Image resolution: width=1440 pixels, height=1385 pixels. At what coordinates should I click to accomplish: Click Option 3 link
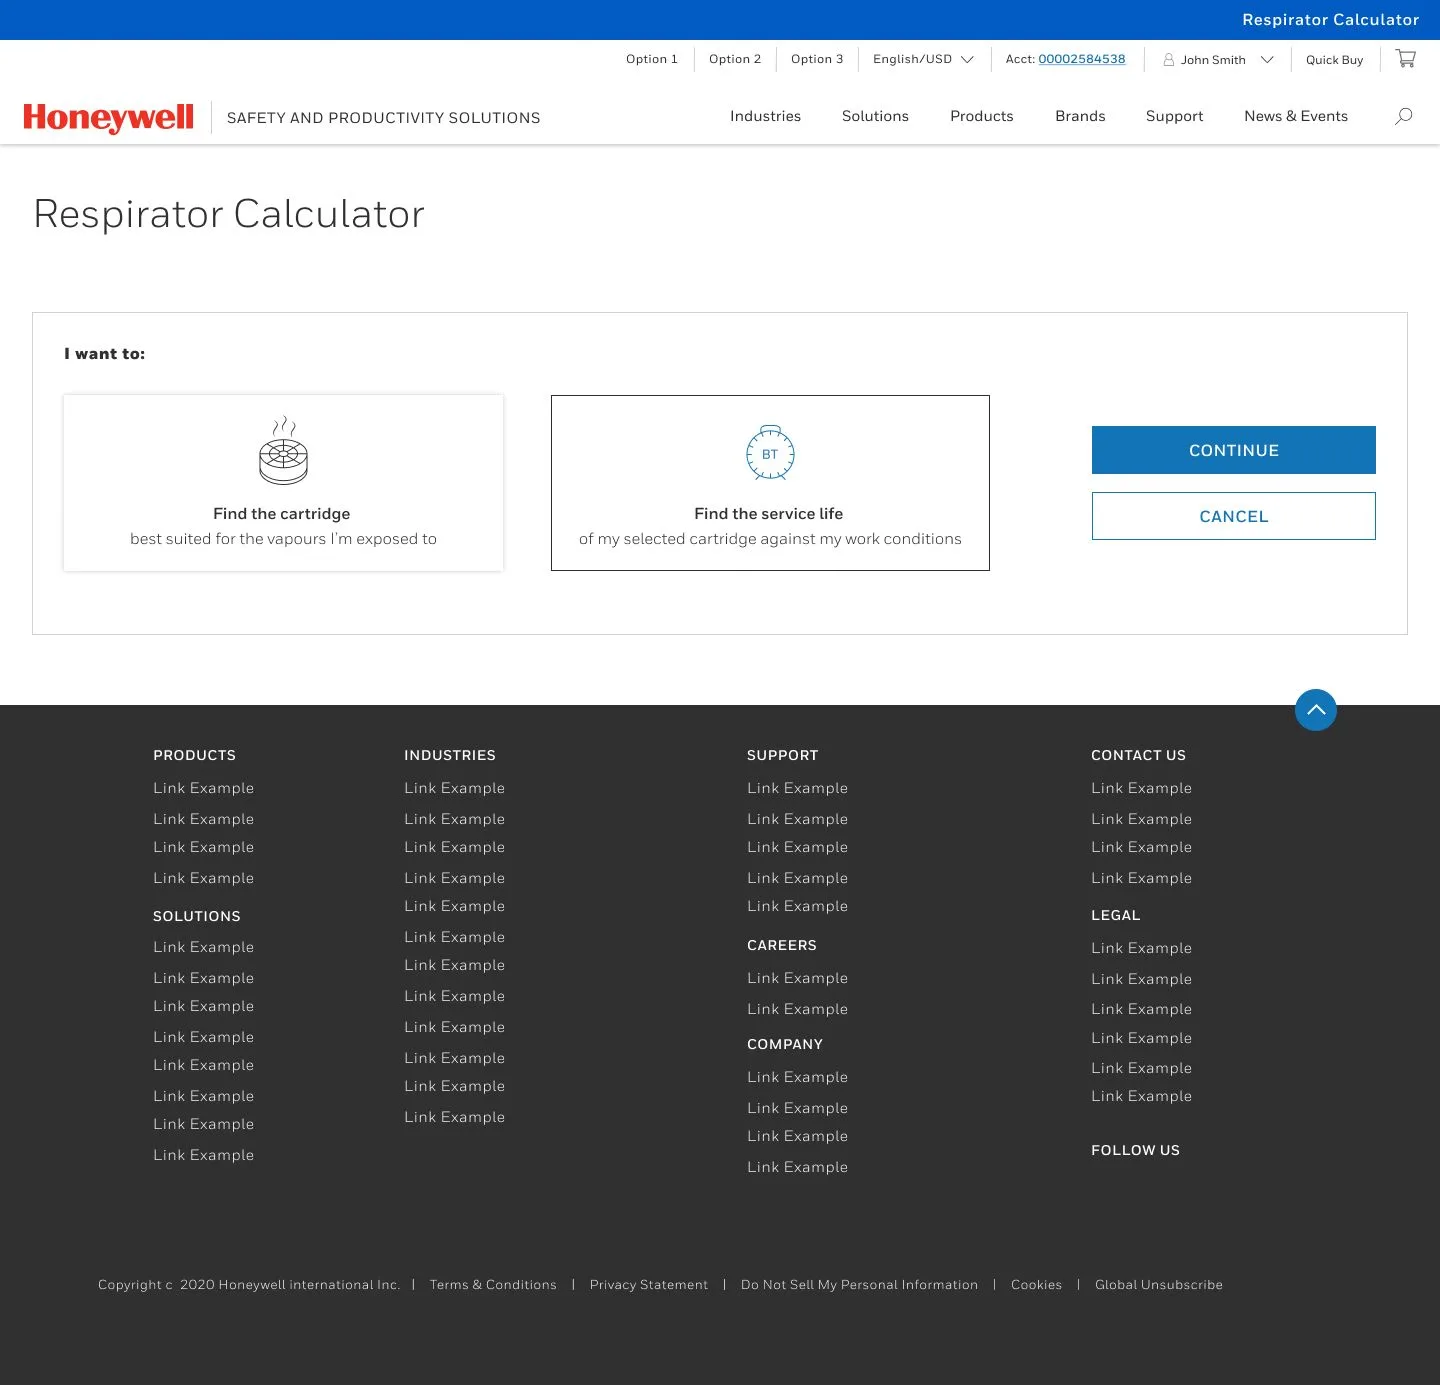tap(817, 59)
